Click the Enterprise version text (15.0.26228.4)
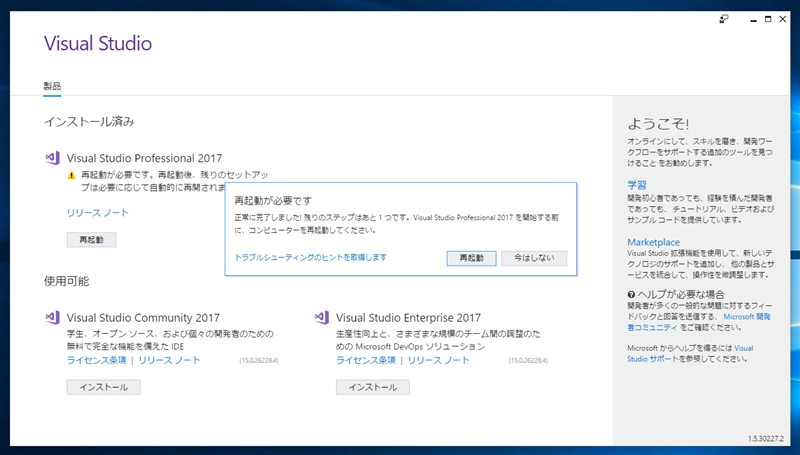Image resolution: width=800 pixels, height=455 pixels. (x=529, y=361)
